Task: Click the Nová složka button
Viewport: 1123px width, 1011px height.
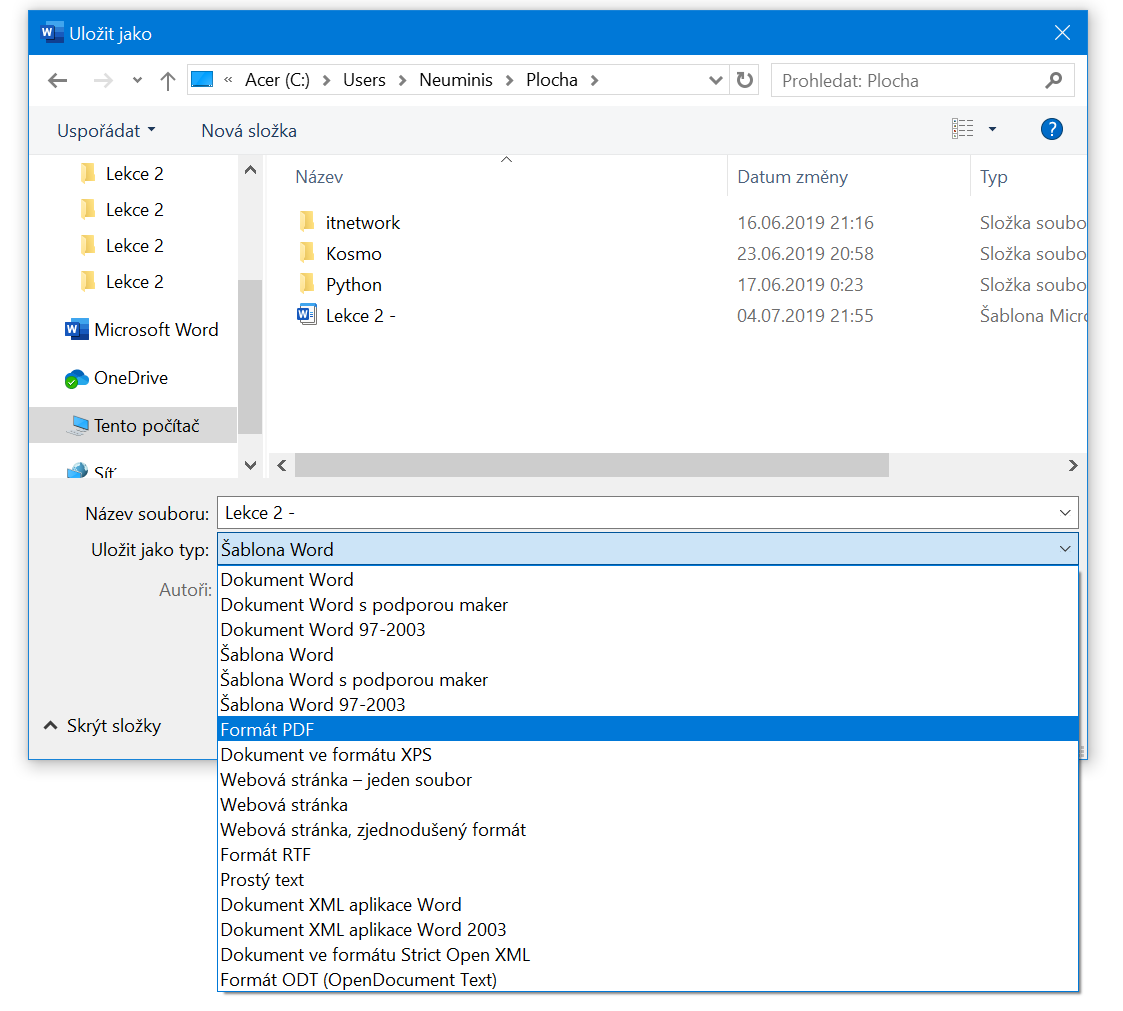Action: pyautogui.click(x=249, y=131)
